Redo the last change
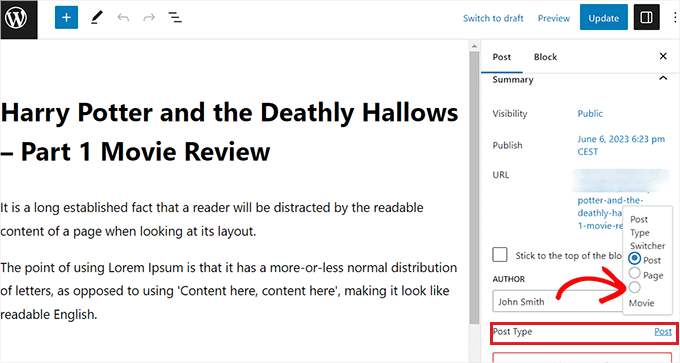680x363 pixels. click(x=149, y=18)
